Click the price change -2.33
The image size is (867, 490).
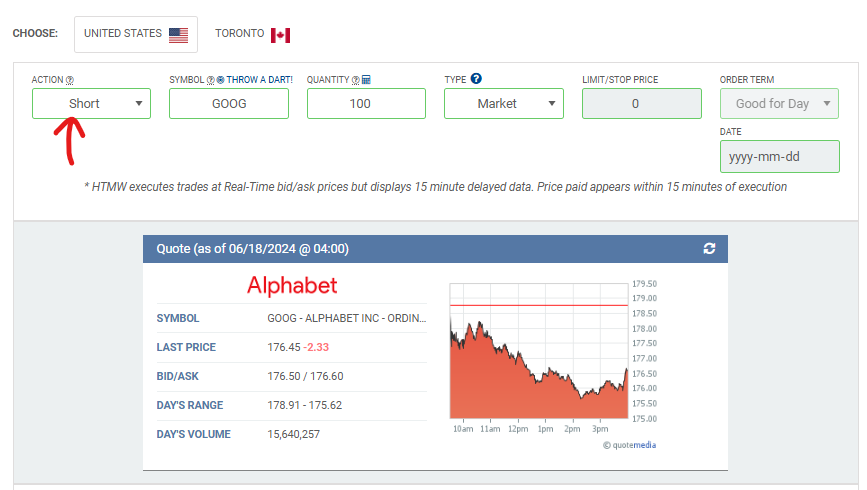coord(316,347)
